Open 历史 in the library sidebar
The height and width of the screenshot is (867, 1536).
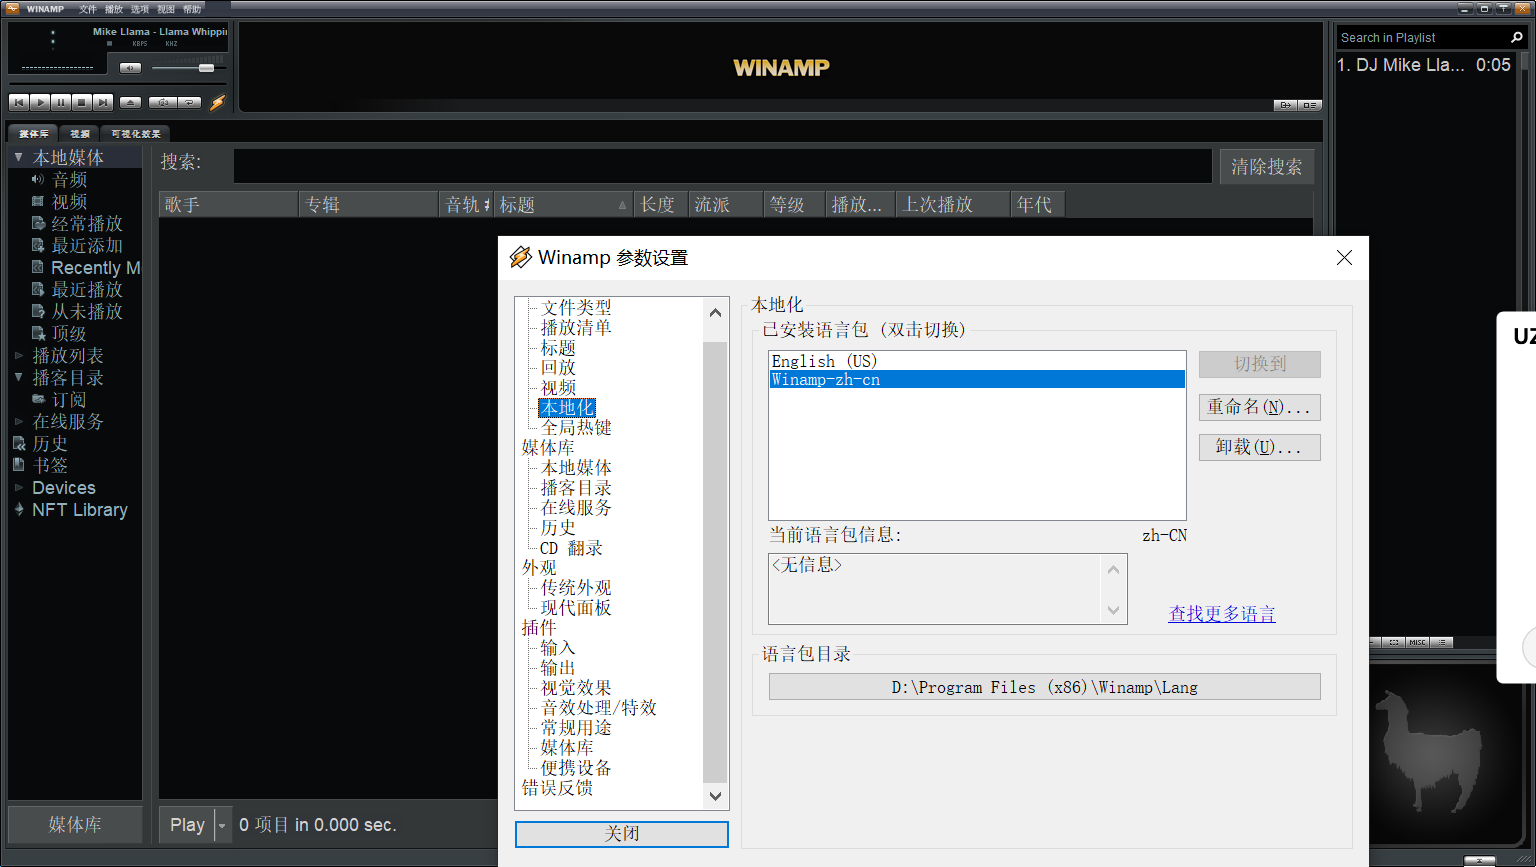[50, 443]
